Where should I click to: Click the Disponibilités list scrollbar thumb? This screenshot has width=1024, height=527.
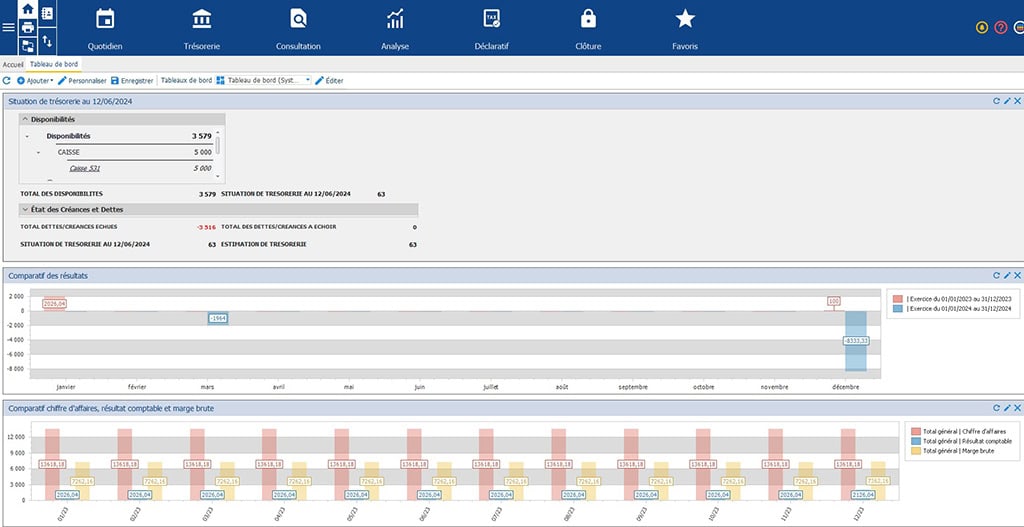coord(217,144)
